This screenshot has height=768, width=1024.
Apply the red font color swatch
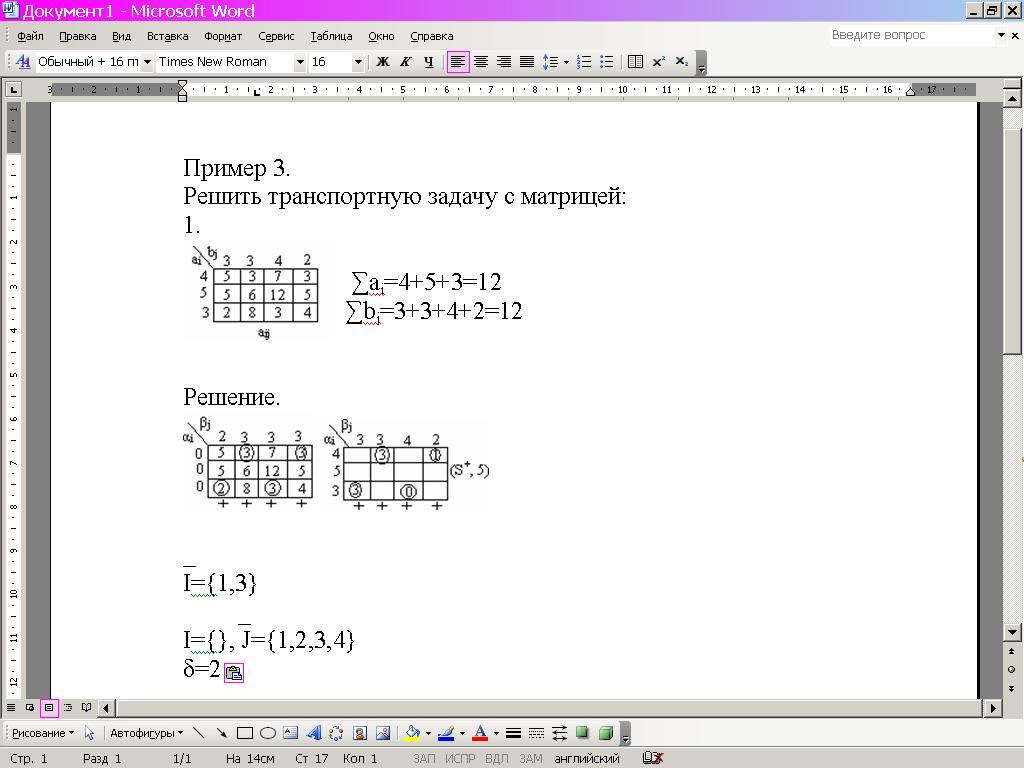click(481, 733)
